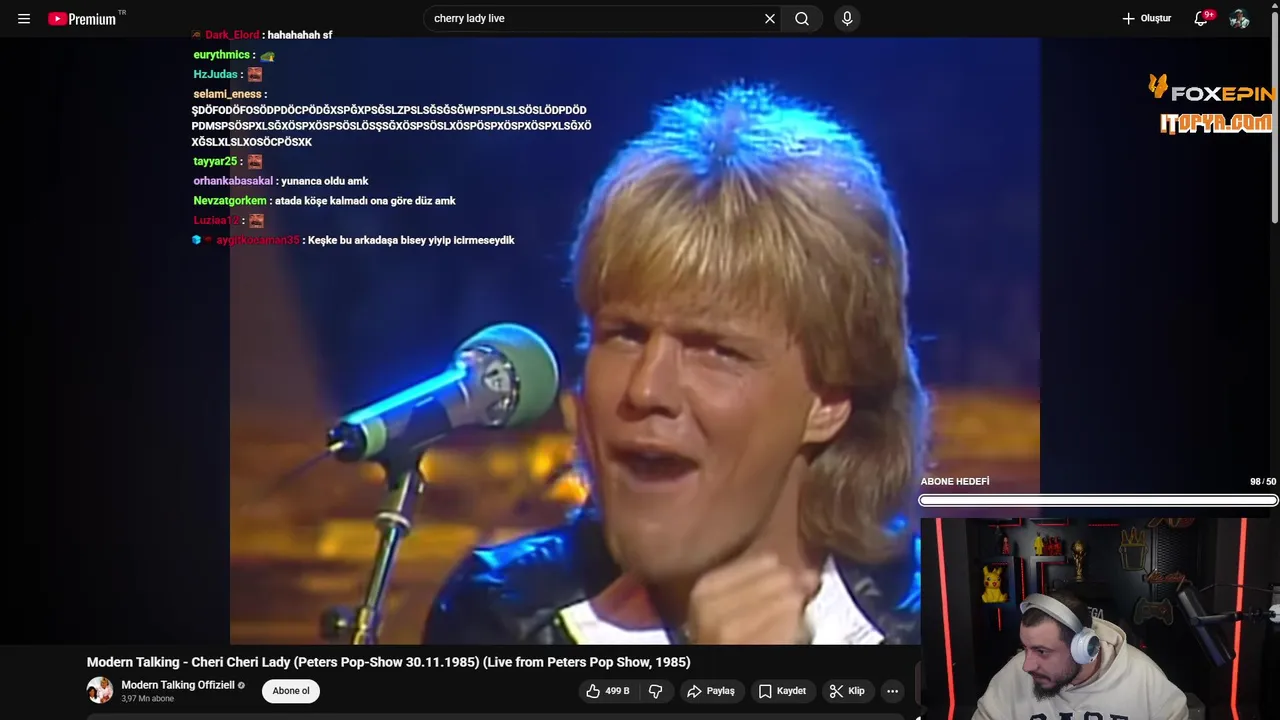The image size is (1280, 720).
Task: Open the three-dot more actions menu
Action: (892, 691)
